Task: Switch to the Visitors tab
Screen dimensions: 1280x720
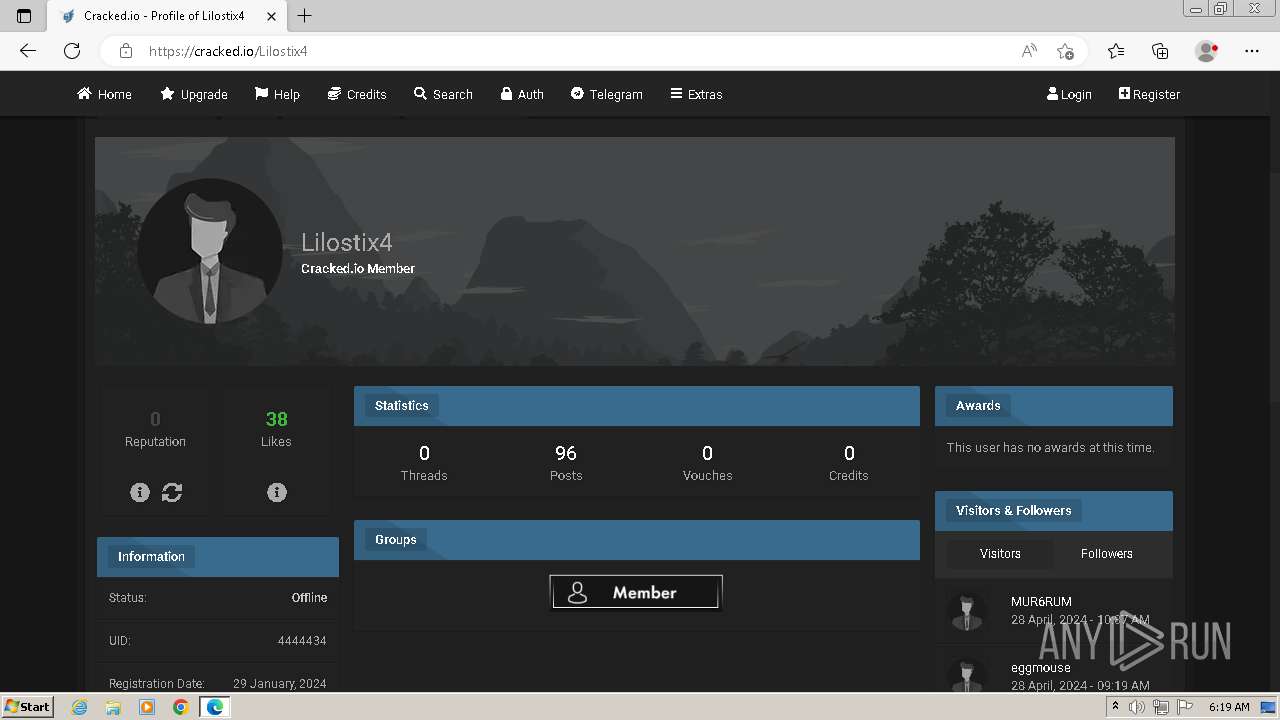Action: (x=1000, y=553)
